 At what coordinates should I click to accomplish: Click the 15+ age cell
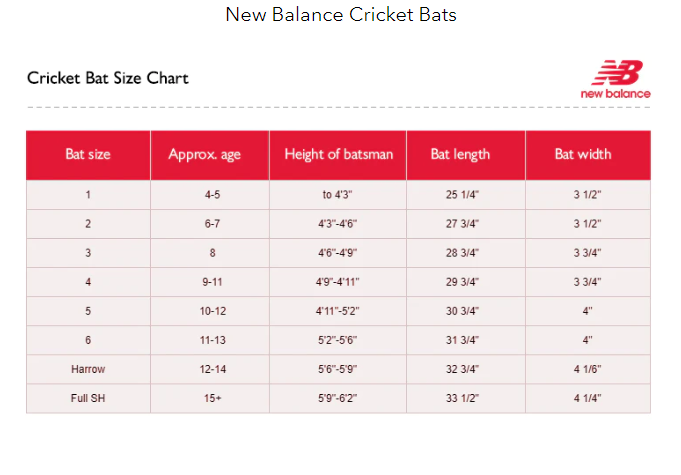(212, 398)
